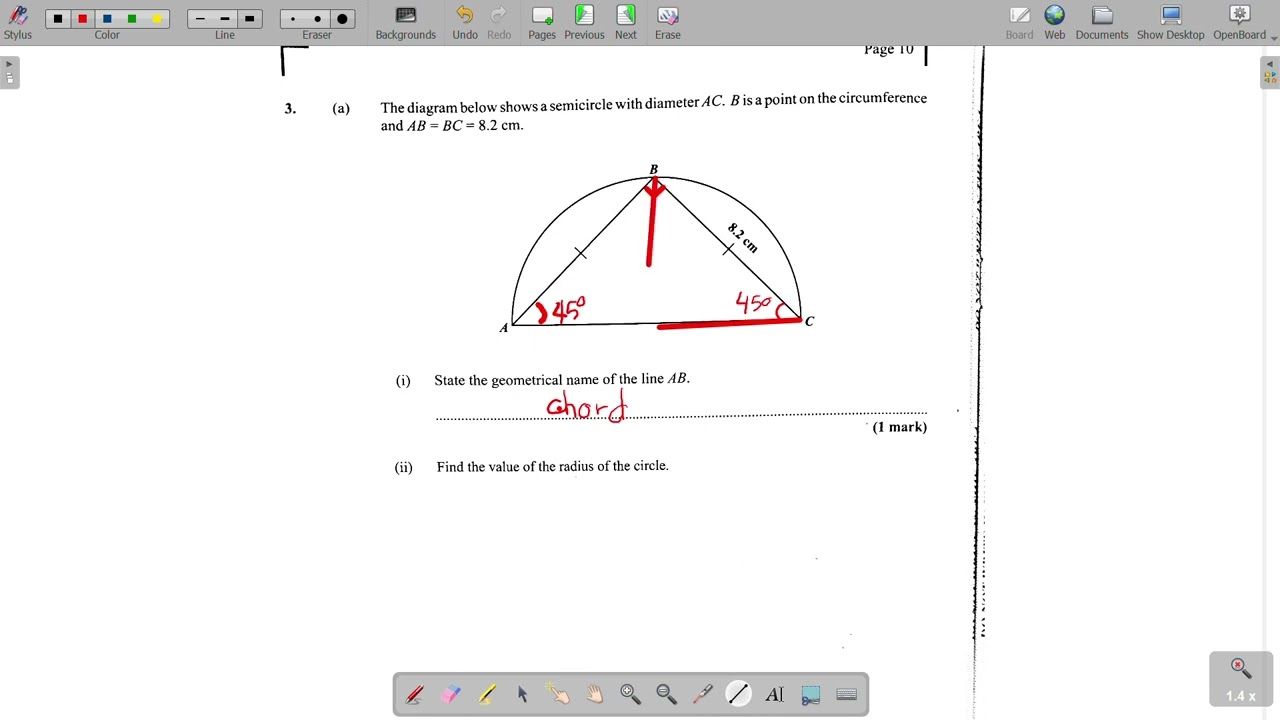The height and width of the screenshot is (720, 1280).
Task: Set the medium line width
Action: click(x=225, y=19)
